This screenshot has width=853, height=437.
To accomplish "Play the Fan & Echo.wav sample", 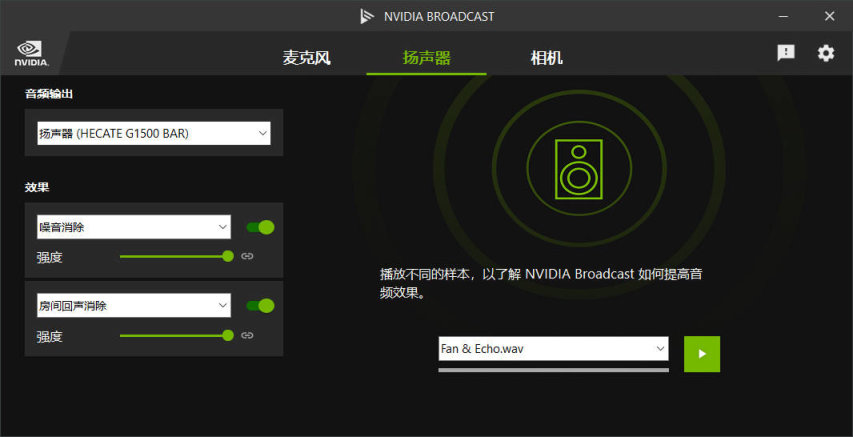I will point(702,354).
